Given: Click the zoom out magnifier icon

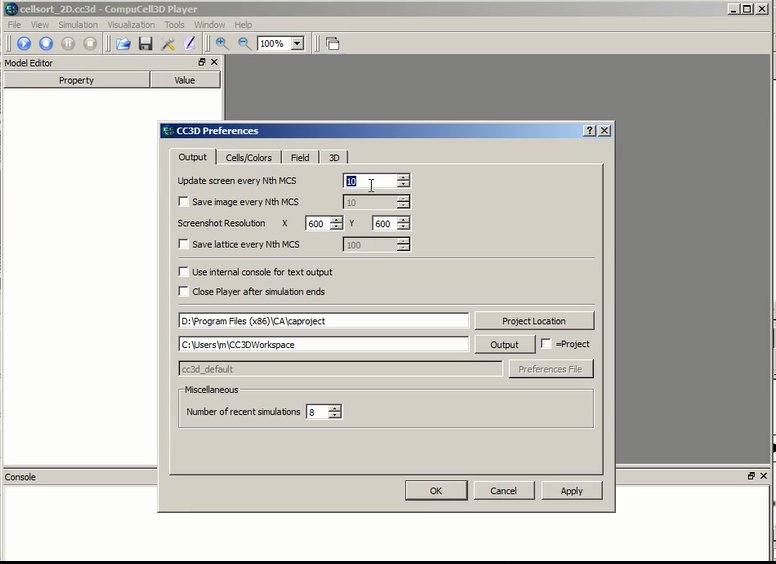Looking at the screenshot, I should pyautogui.click(x=244, y=44).
